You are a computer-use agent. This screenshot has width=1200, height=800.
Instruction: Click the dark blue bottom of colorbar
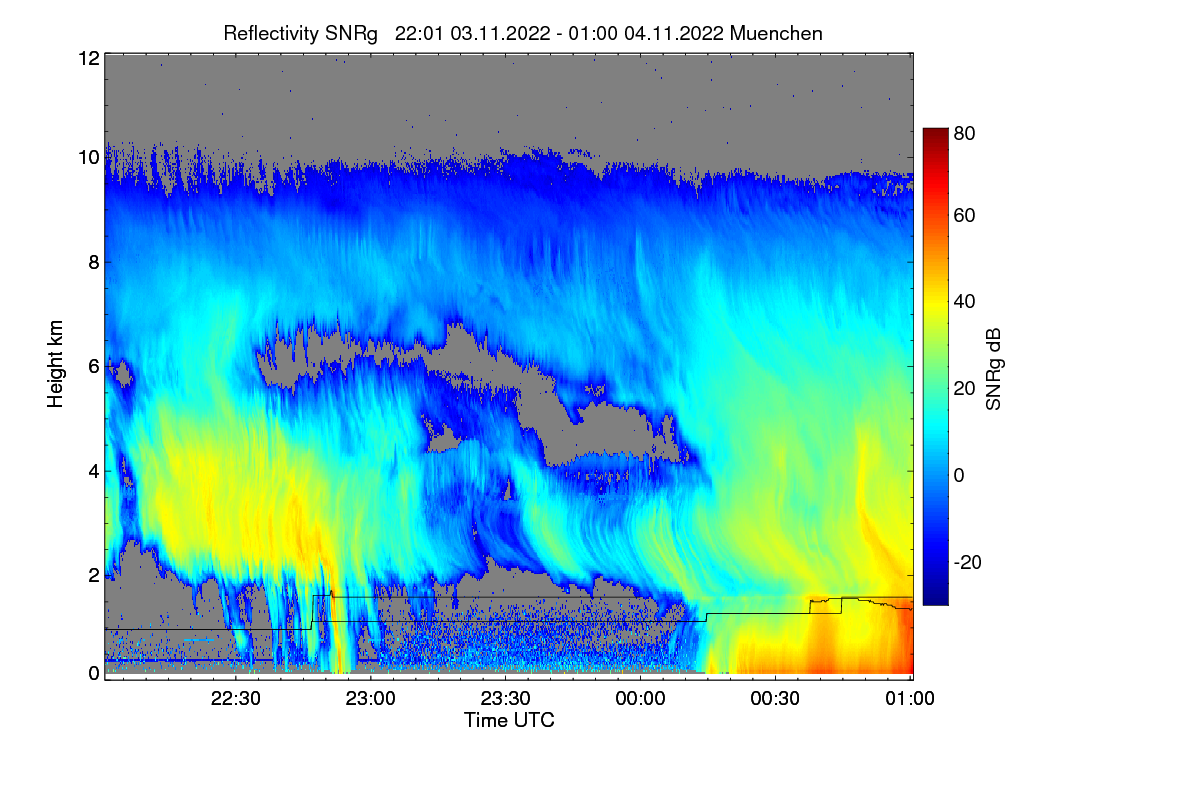click(934, 598)
